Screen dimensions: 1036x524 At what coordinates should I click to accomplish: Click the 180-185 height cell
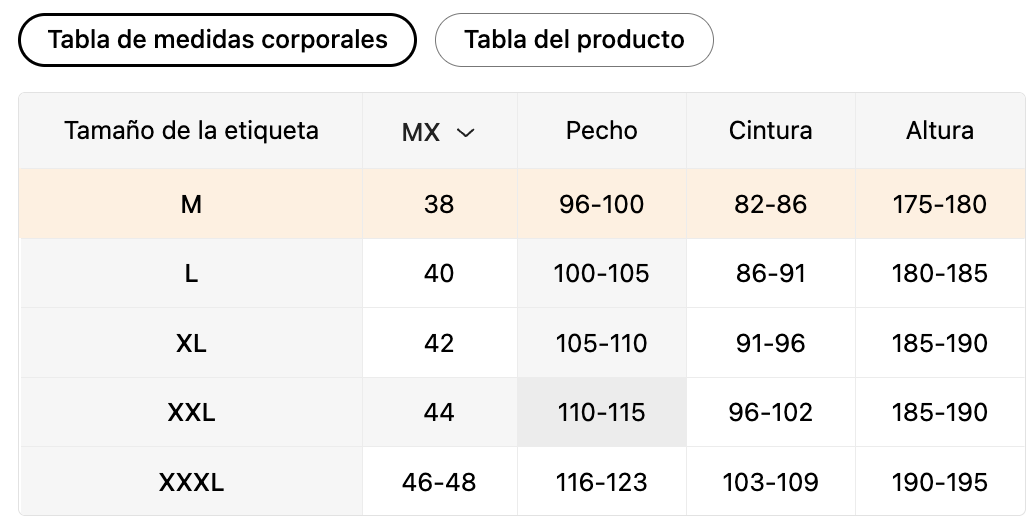(940, 273)
